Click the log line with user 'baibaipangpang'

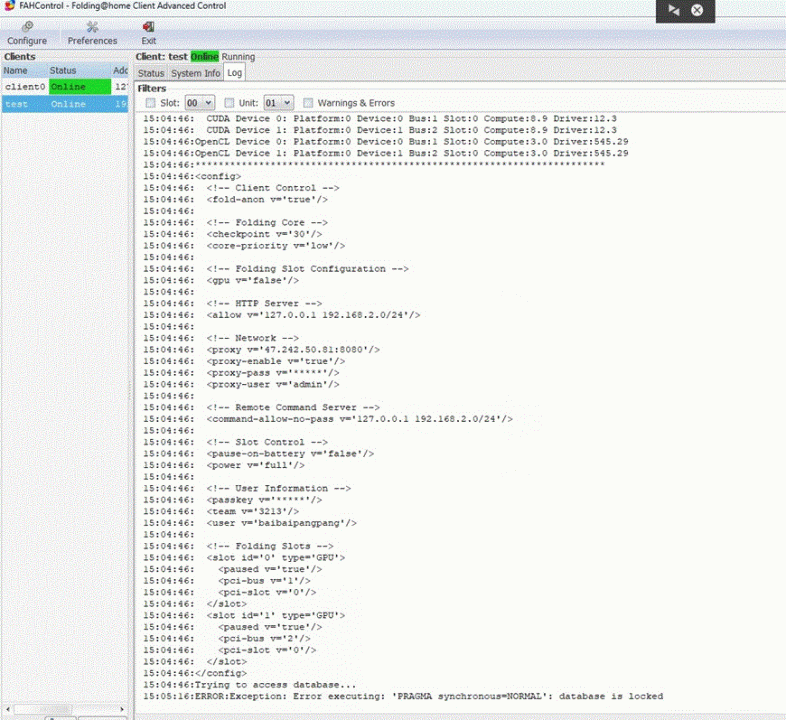(x=250, y=523)
